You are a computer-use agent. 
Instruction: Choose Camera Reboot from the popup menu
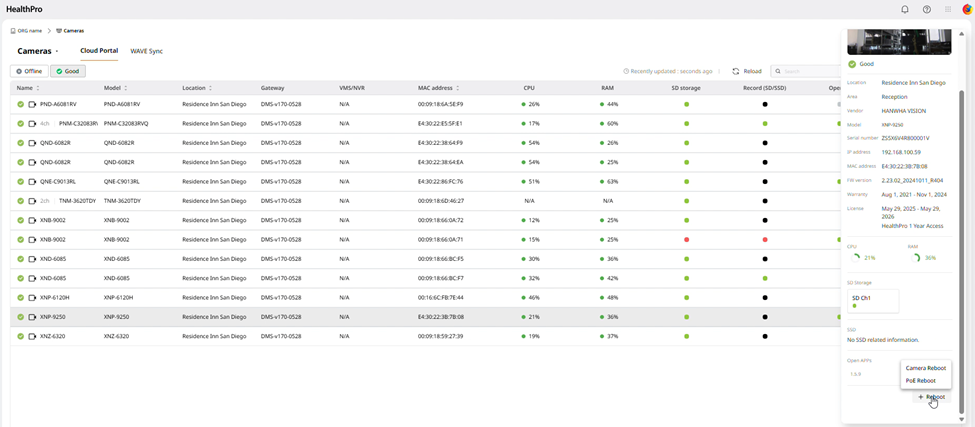(925, 368)
